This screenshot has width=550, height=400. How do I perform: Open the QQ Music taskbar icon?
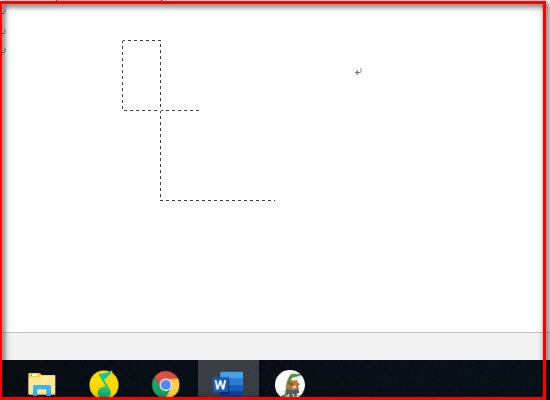click(x=104, y=384)
